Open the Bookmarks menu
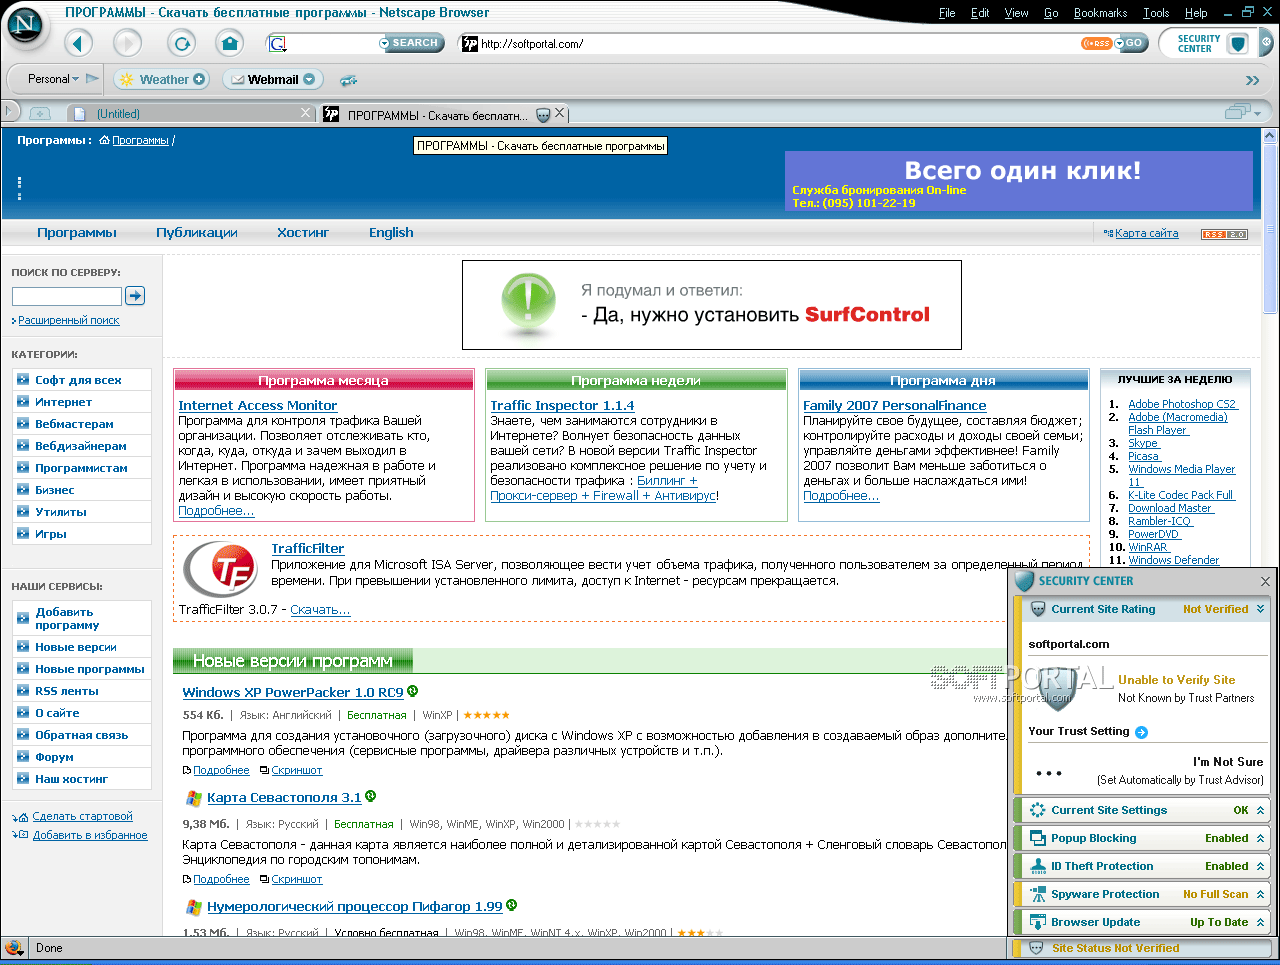The height and width of the screenshot is (965, 1280). [x=1100, y=13]
